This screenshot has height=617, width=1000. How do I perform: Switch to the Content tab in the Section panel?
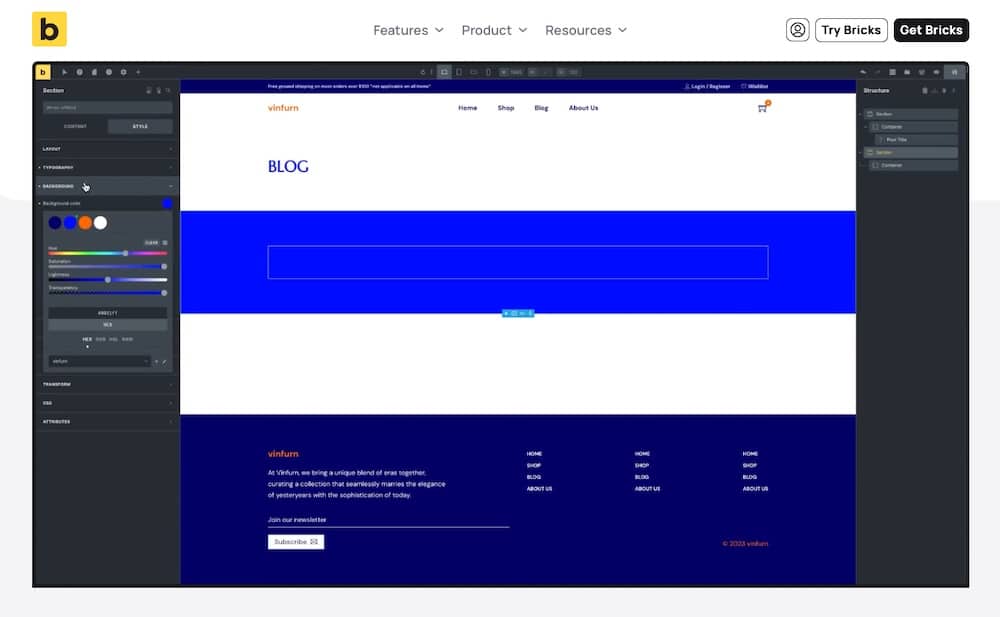(75, 126)
